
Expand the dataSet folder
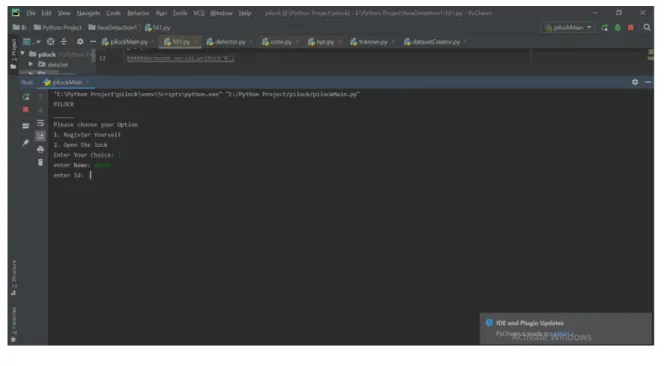click(x=30, y=64)
